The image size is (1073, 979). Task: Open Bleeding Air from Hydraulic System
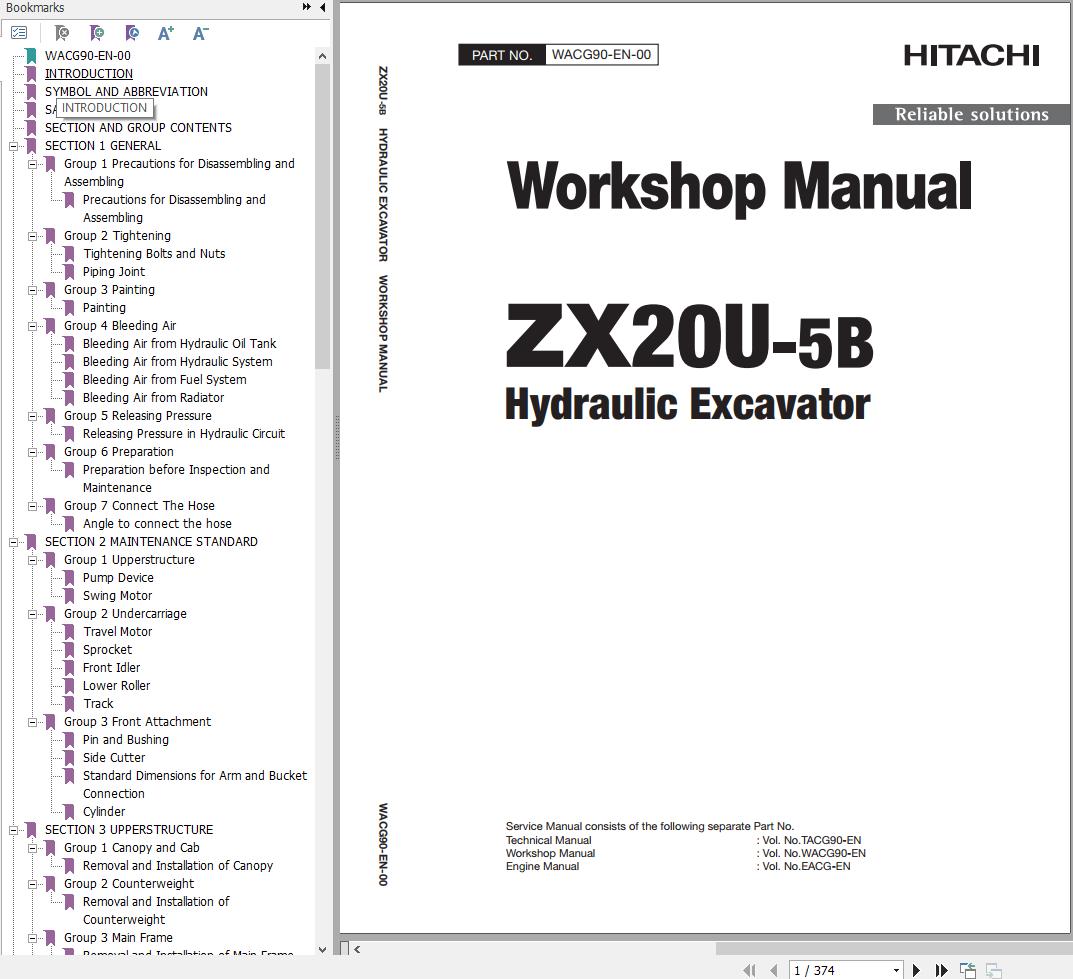pos(177,361)
